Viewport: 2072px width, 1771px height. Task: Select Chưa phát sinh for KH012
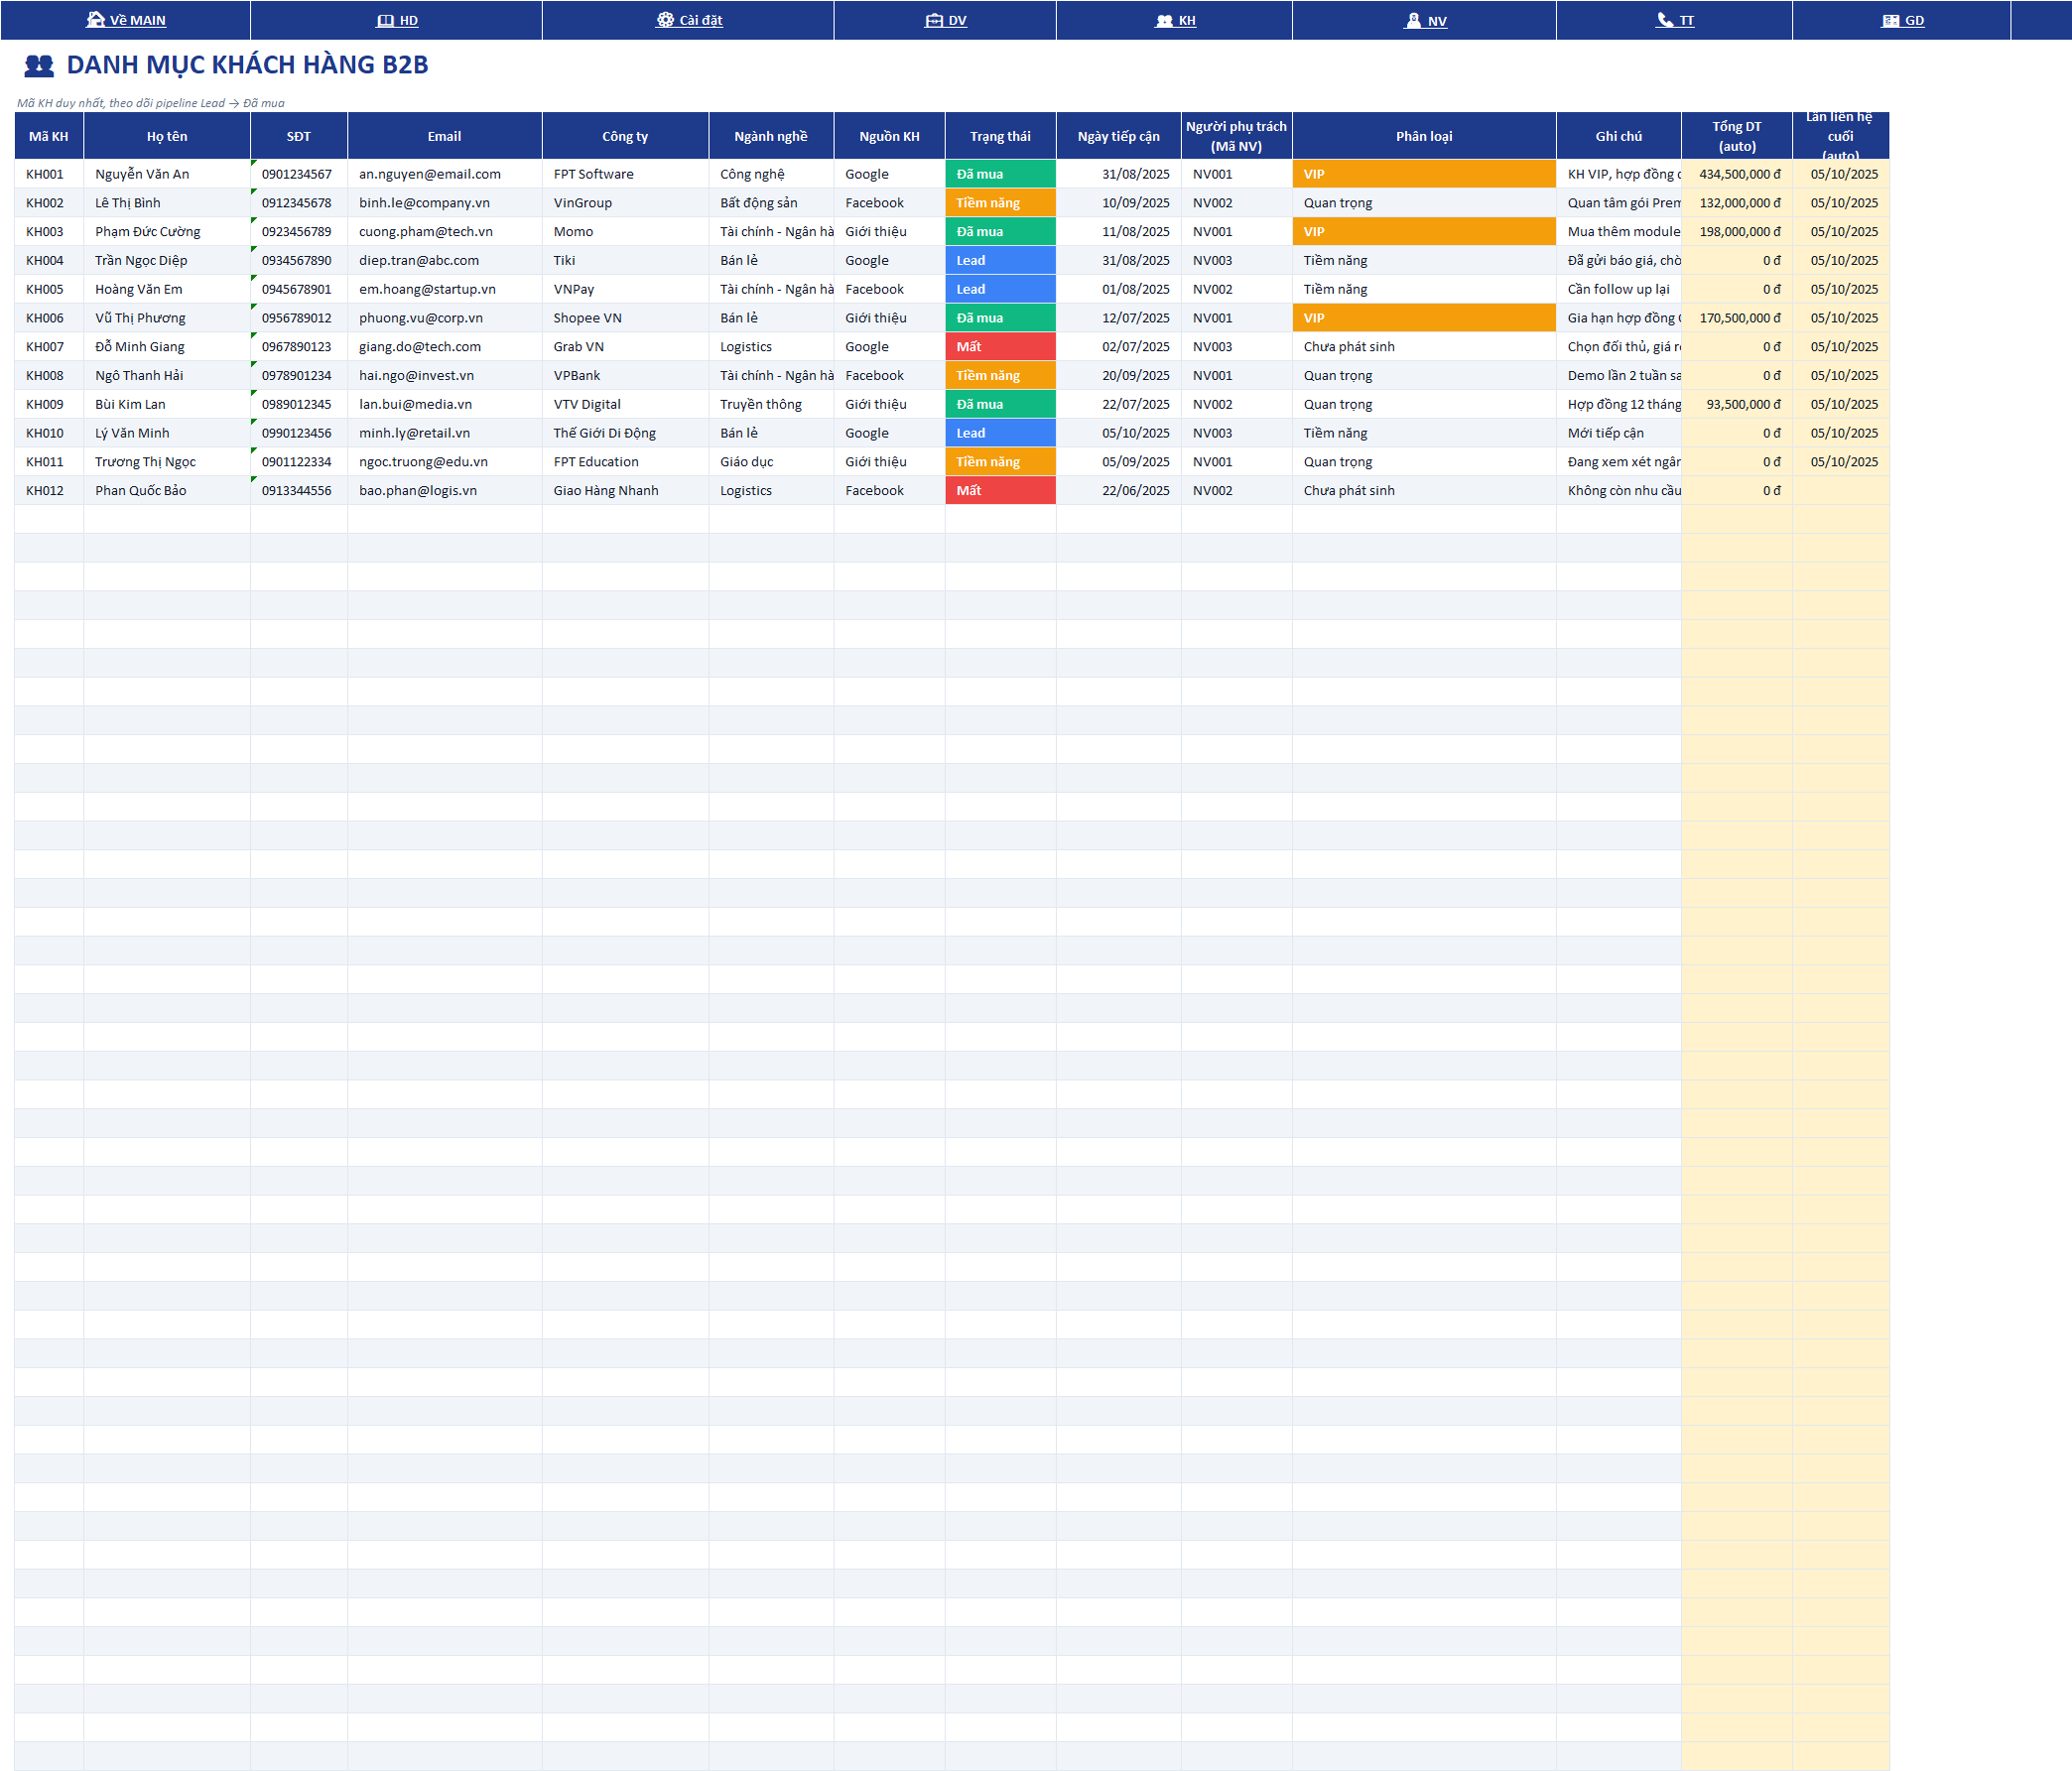click(x=1424, y=491)
